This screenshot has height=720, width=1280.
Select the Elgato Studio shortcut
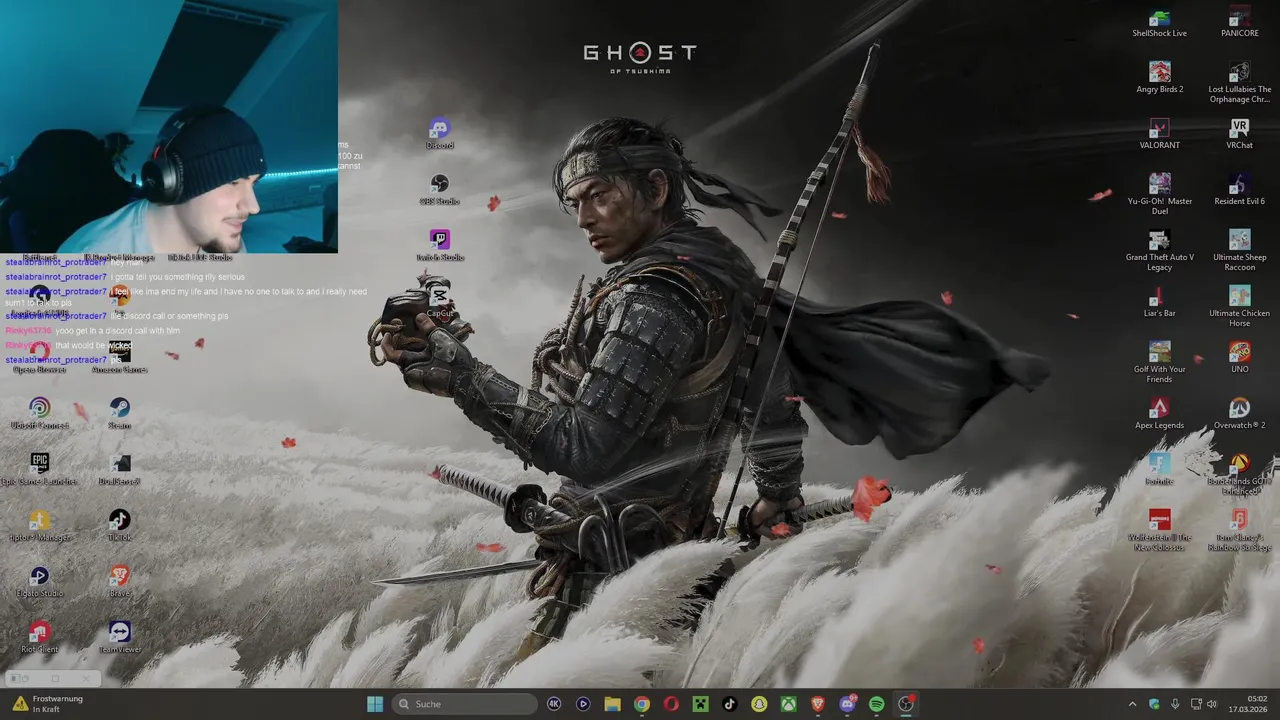[x=39, y=581]
